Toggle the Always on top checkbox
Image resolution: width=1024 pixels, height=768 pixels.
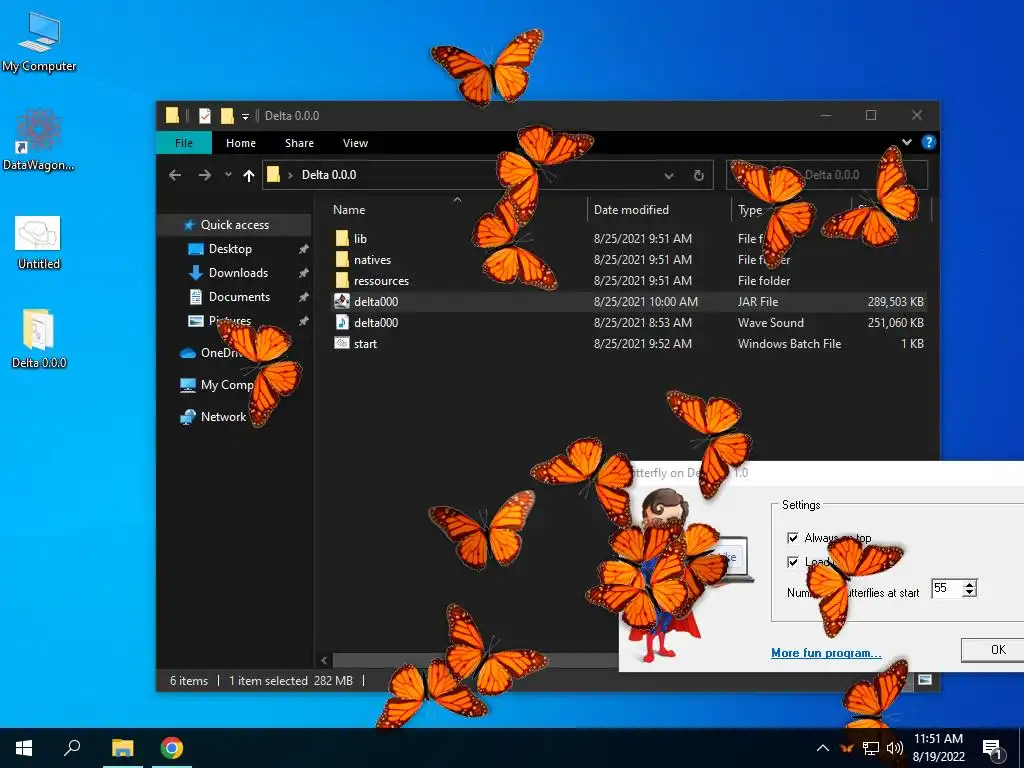(x=793, y=537)
